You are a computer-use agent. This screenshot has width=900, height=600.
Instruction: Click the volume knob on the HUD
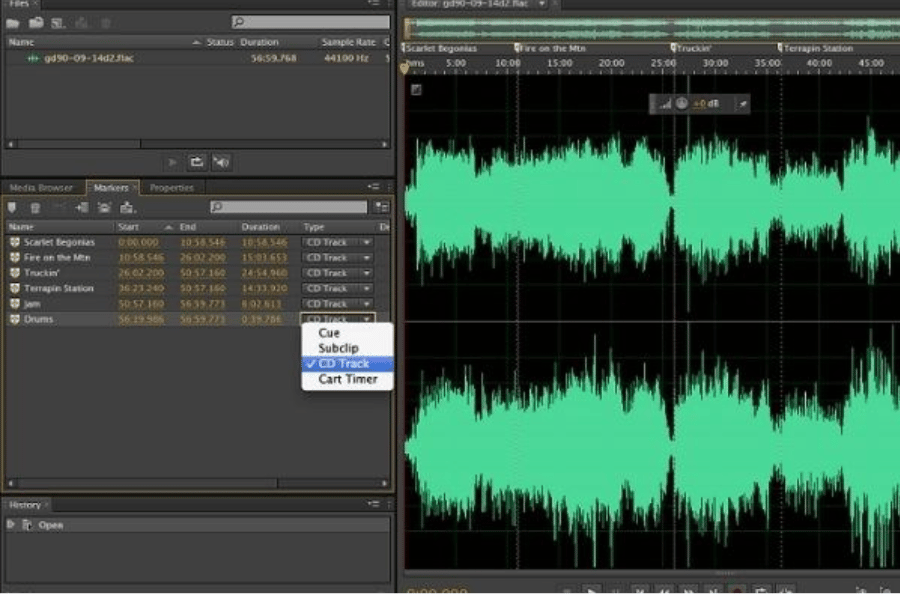tap(682, 103)
